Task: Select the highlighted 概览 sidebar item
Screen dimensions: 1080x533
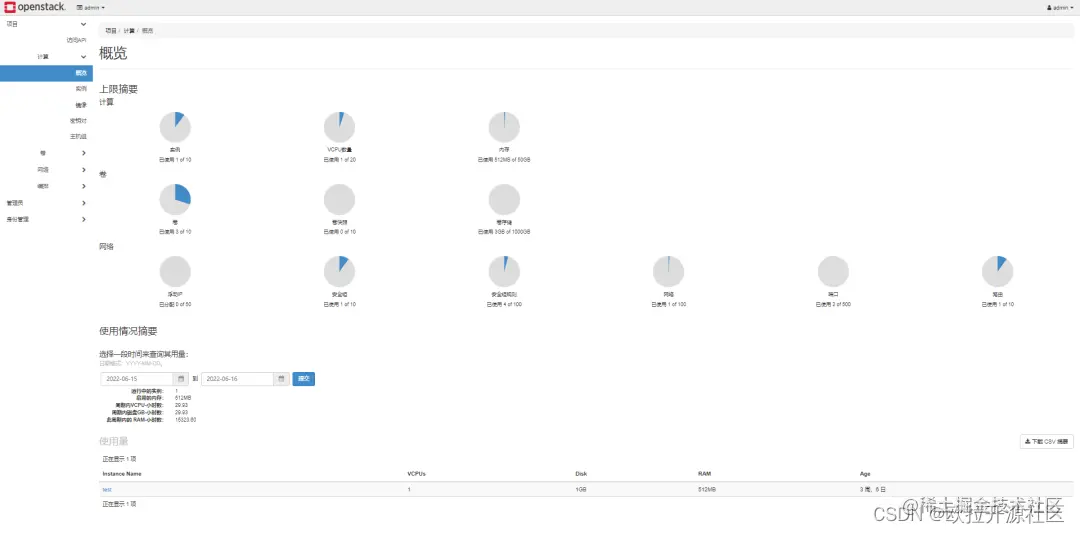Action: click(46, 73)
